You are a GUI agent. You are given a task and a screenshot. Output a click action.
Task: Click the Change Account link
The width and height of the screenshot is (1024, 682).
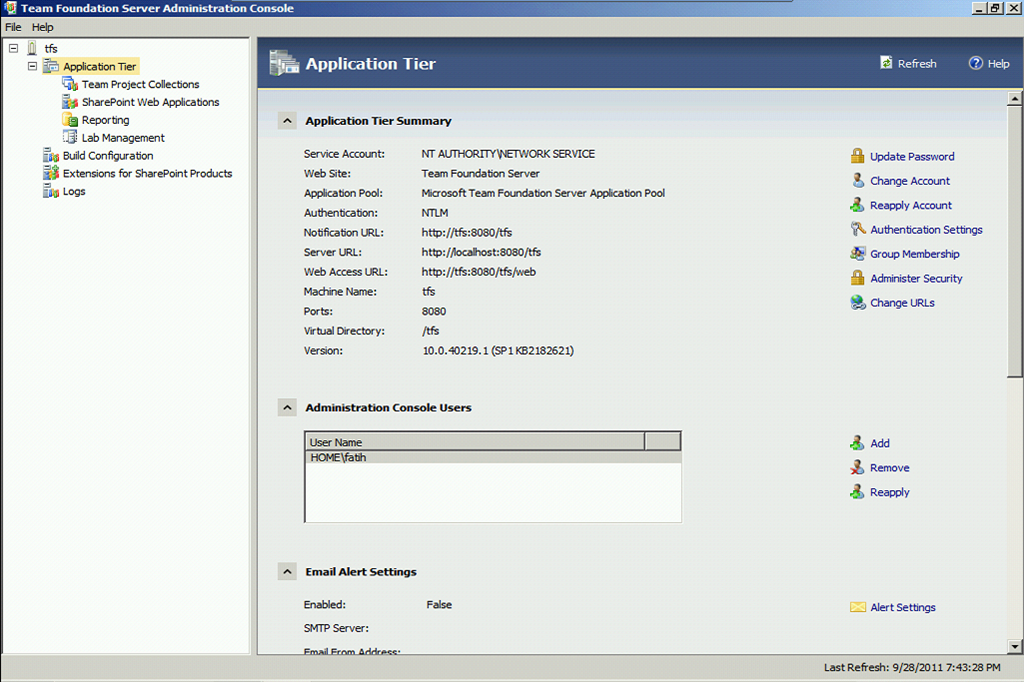point(910,180)
